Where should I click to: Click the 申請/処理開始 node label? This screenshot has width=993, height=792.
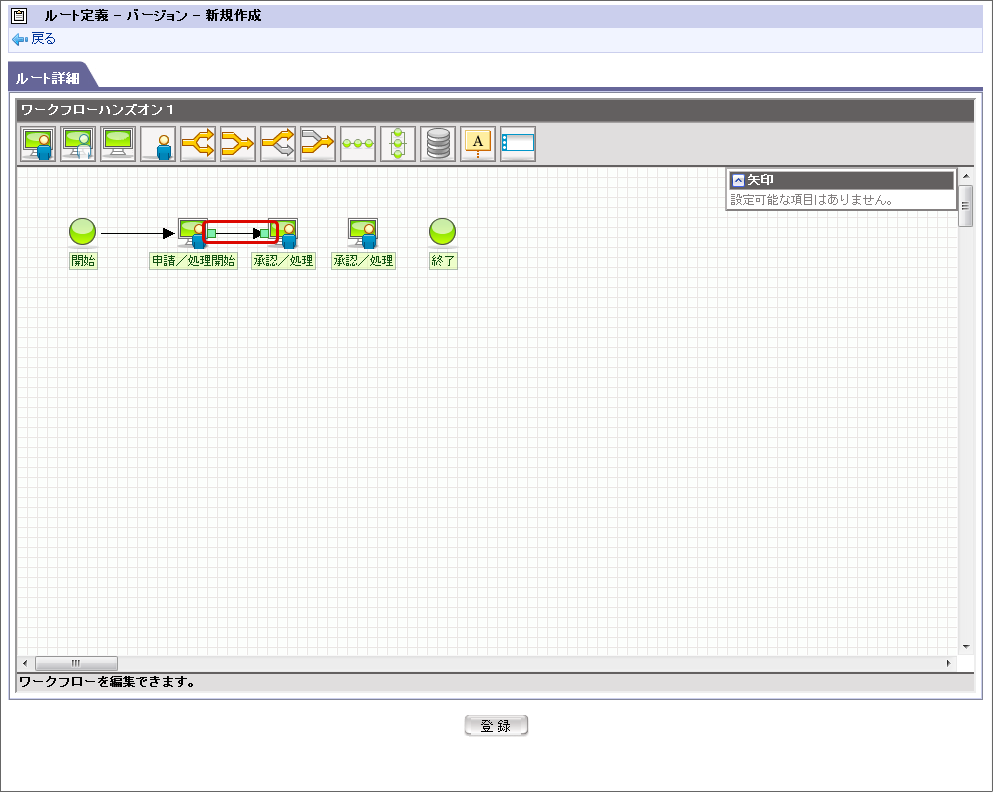pyautogui.click(x=193, y=261)
